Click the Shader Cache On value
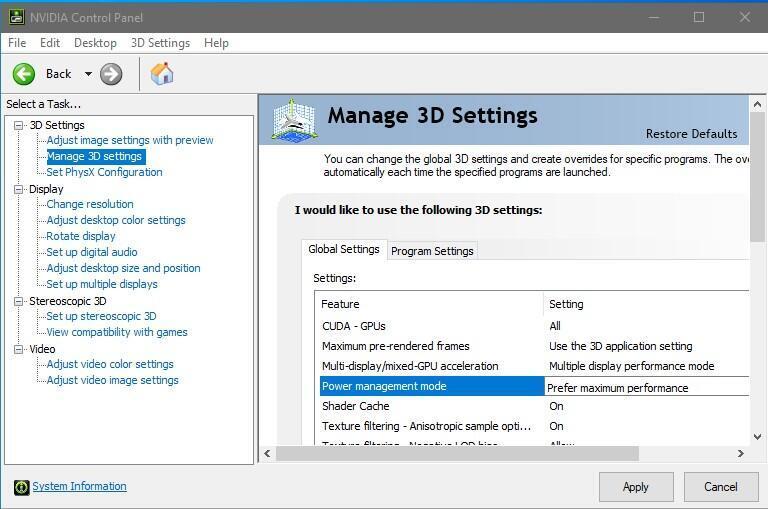Image resolution: width=768 pixels, height=509 pixels. click(556, 406)
